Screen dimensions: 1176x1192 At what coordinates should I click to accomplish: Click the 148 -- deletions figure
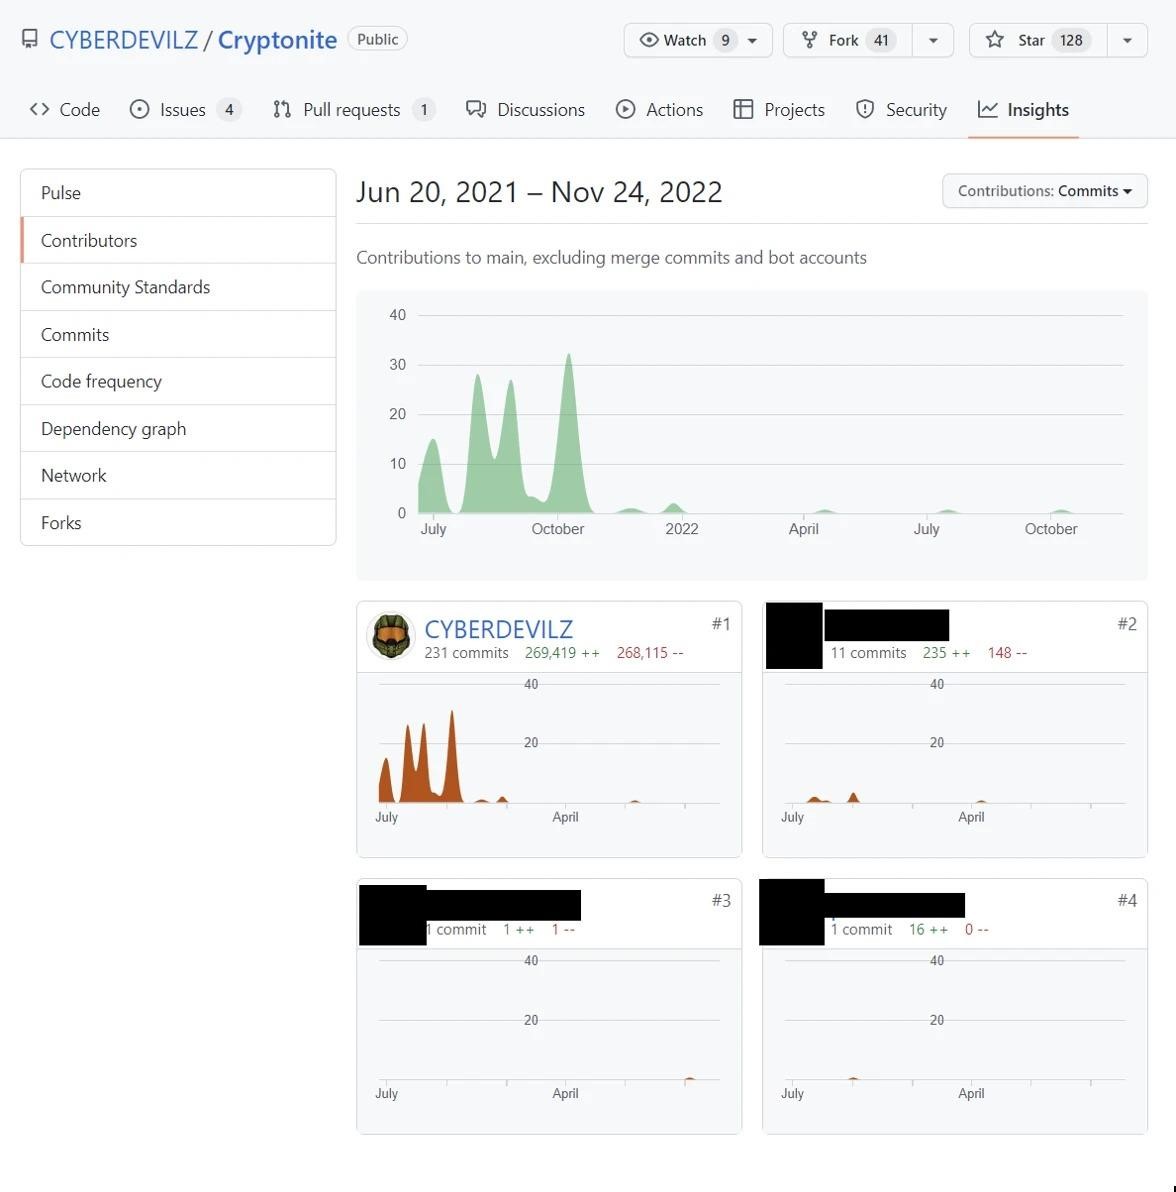click(x=1007, y=653)
